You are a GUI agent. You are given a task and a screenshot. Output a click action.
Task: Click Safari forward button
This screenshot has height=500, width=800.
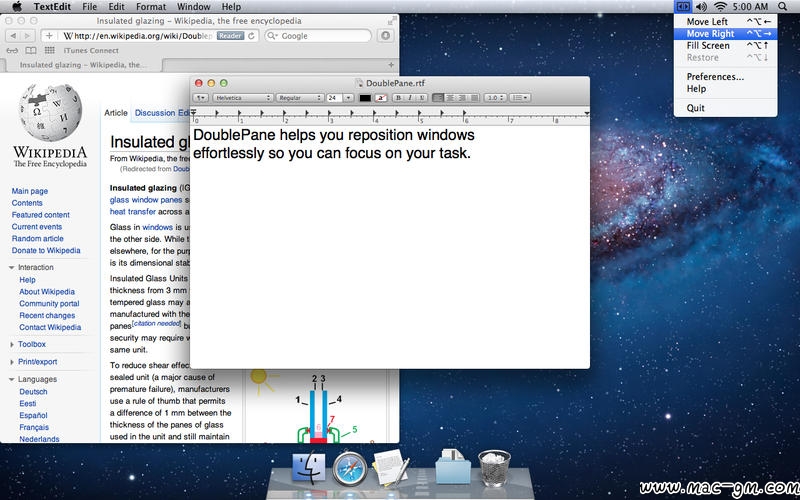pyautogui.click(x=28, y=36)
